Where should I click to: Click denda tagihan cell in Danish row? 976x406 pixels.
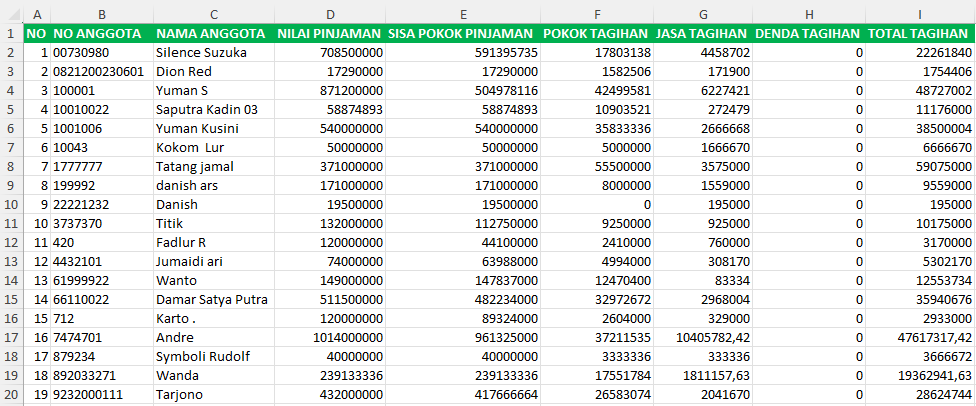click(x=809, y=204)
